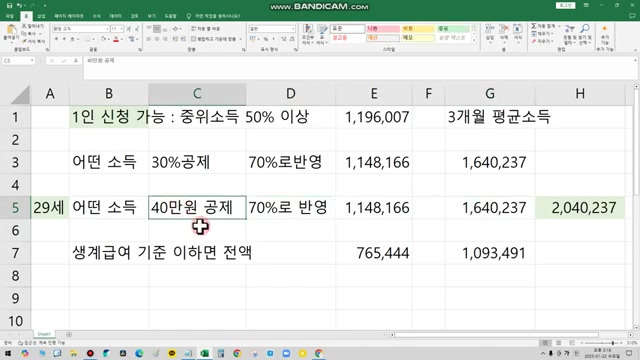Image resolution: width=640 pixels, height=360 pixels.
Task: Toggle Wrap Text button in Alignment group
Action: 205,29
